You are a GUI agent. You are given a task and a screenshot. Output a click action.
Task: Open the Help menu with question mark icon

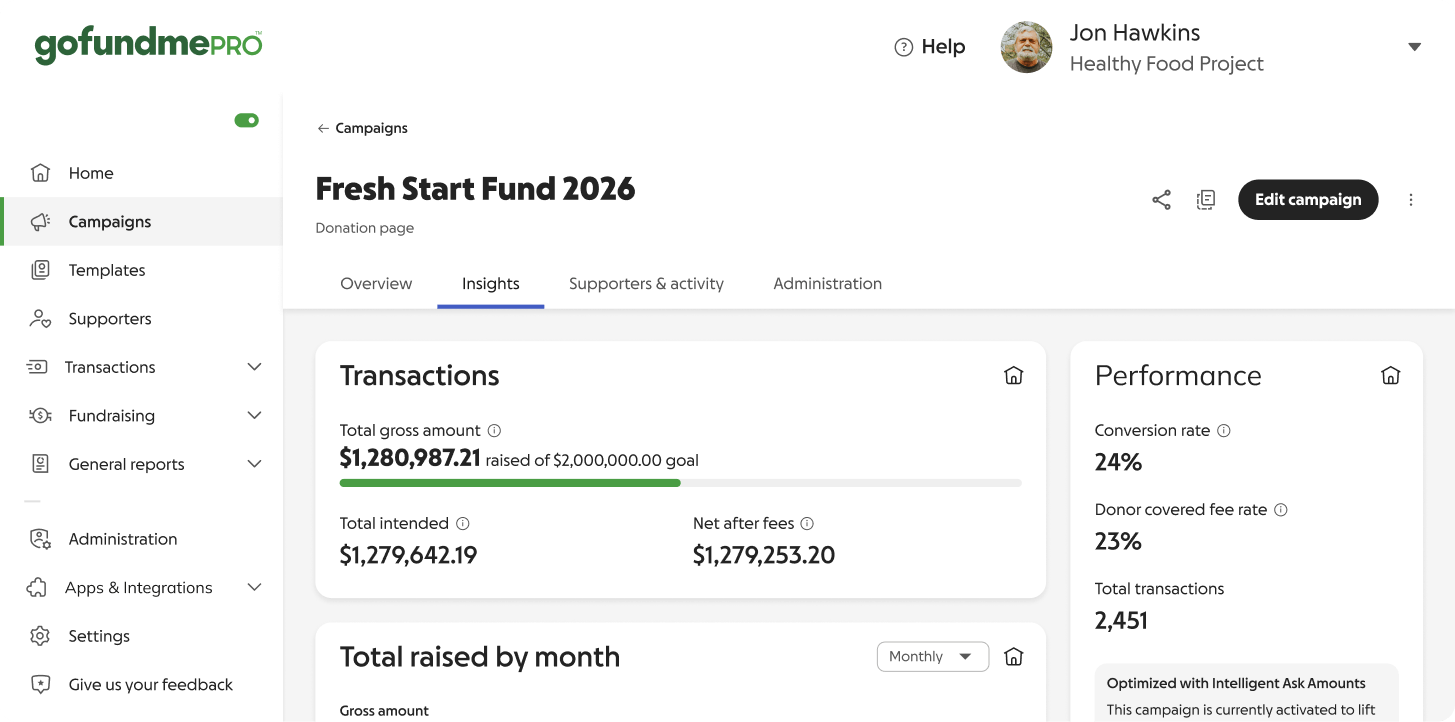(x=929, y=46)
